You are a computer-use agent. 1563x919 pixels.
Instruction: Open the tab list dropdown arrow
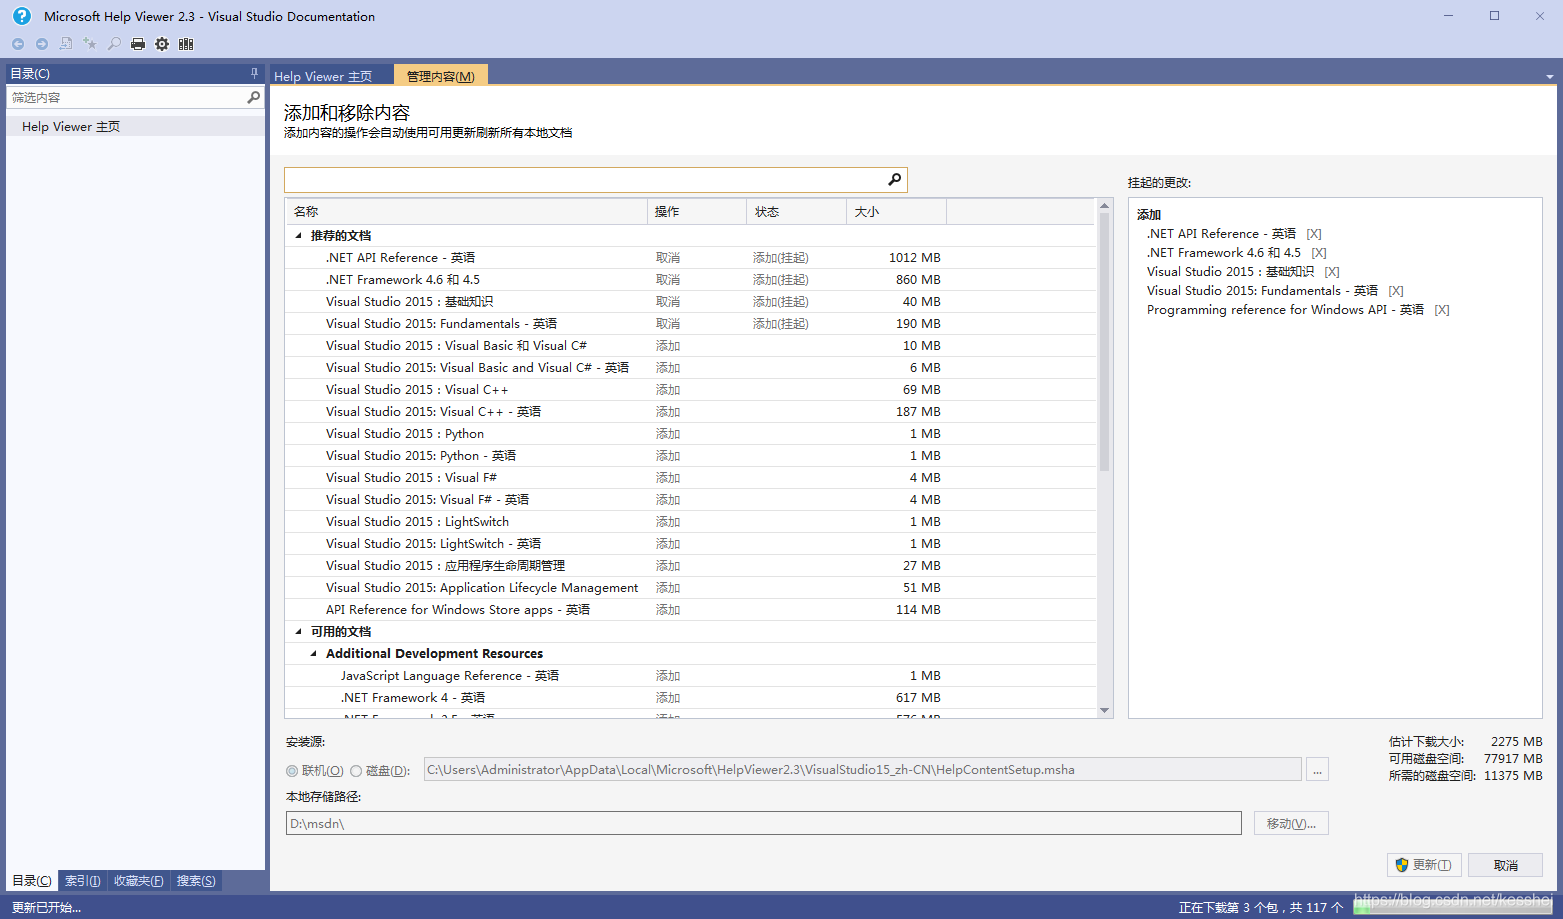pyautogui.click(x=1550, y=77)
